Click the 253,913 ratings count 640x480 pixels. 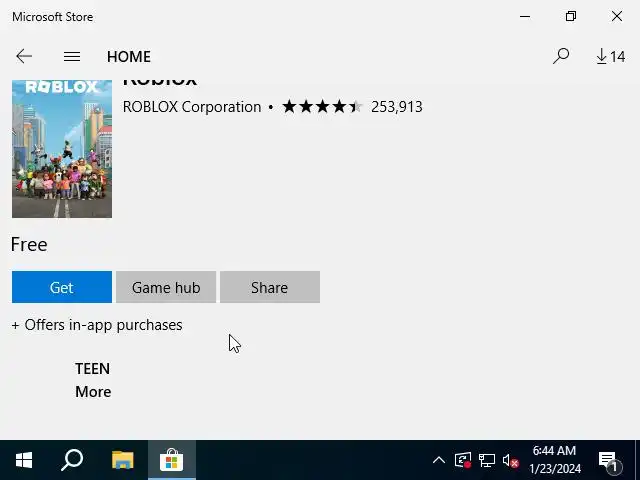(397, 107)
